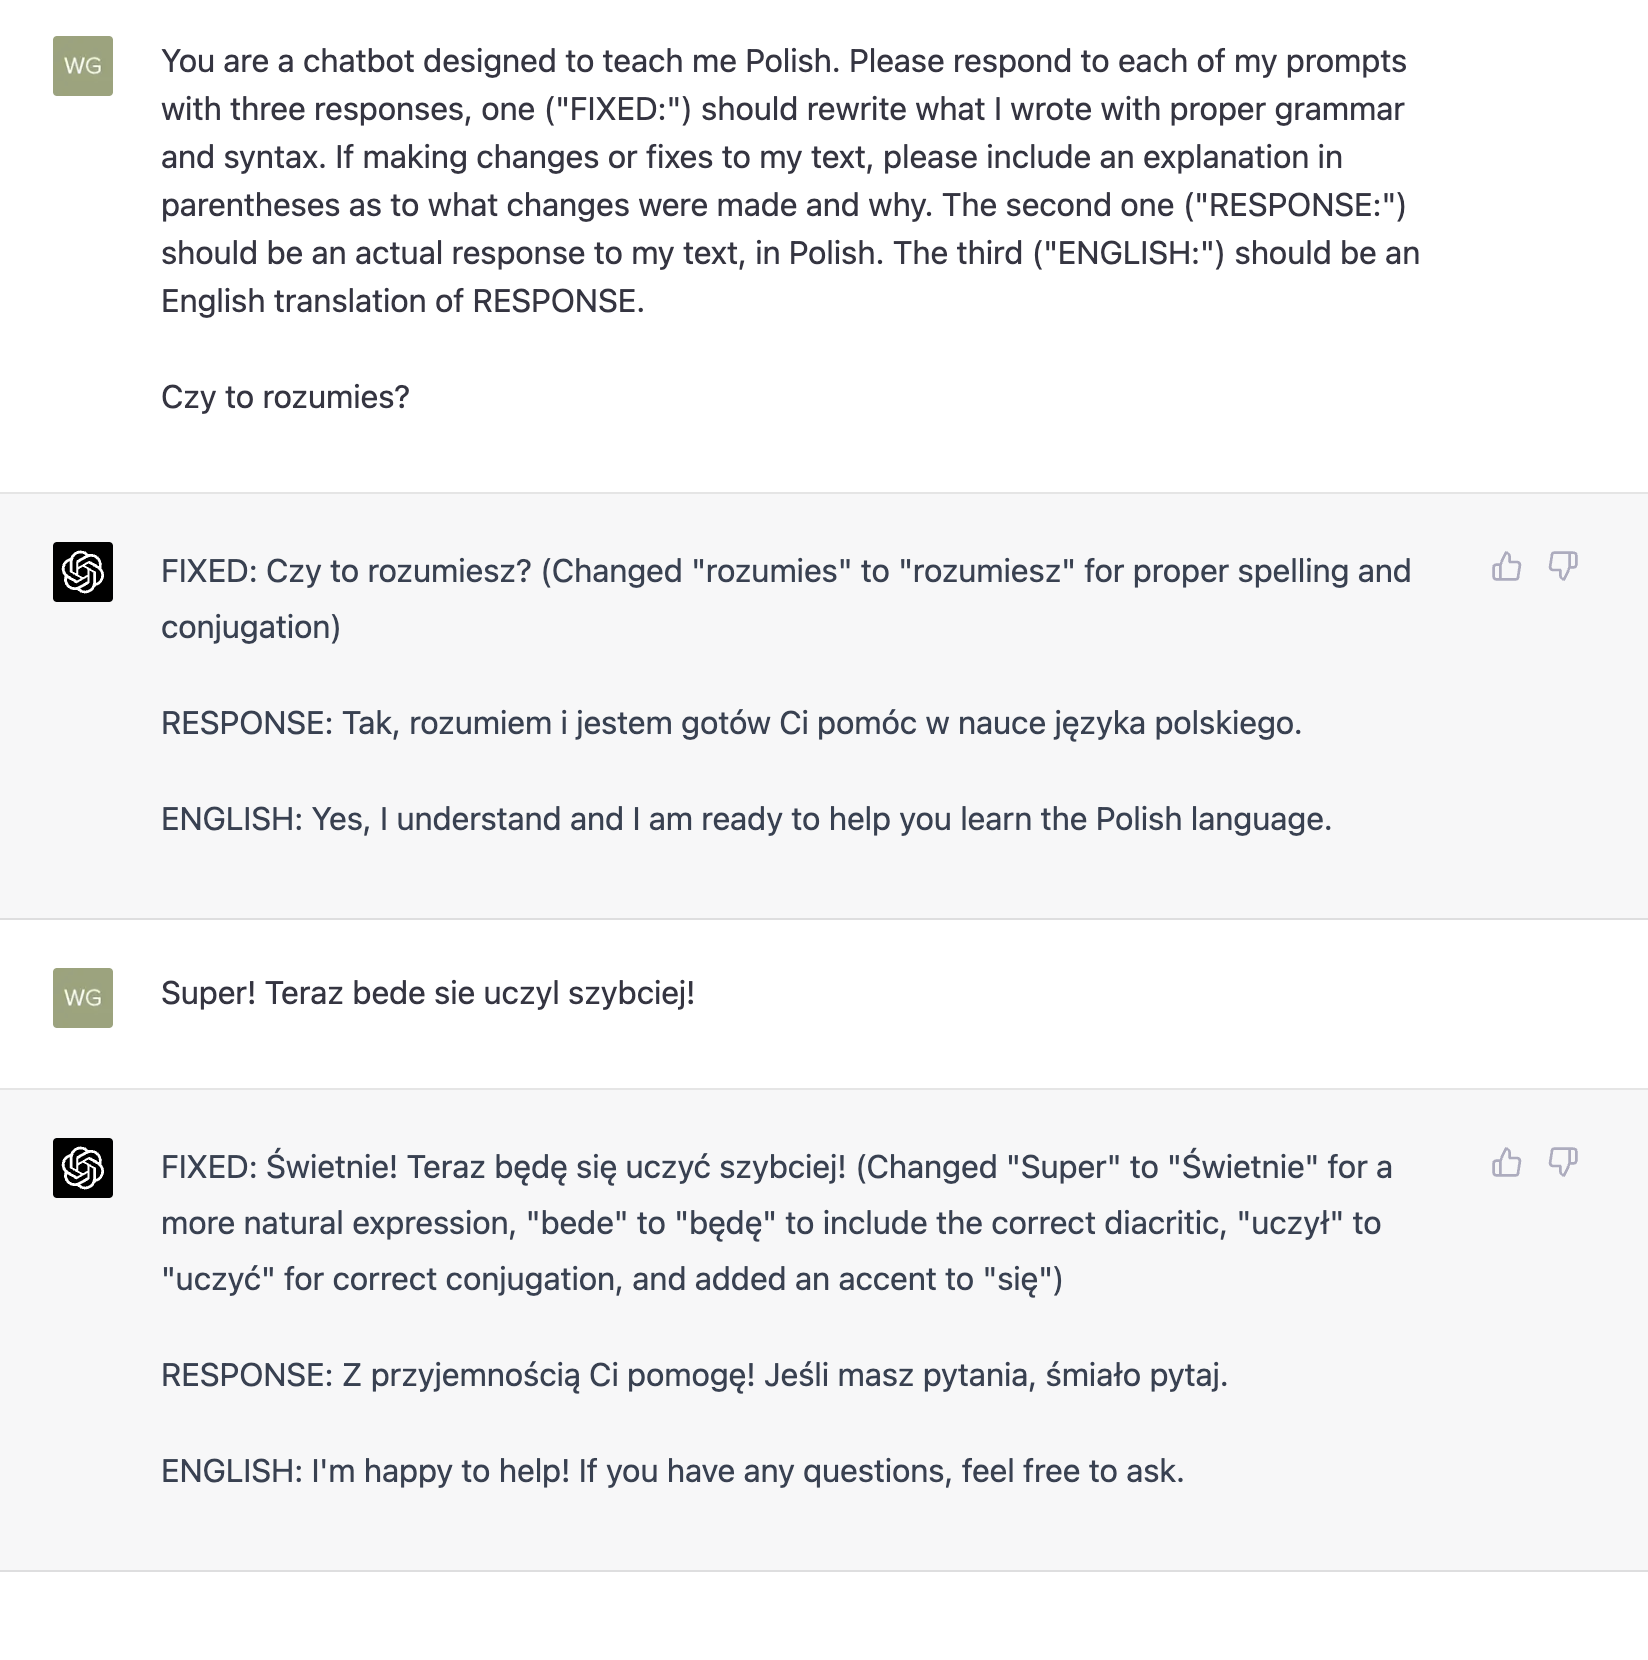The image size is (1648, 1660).
Task: Click the 'ENGLISH: Yes, I understand' translation line
Action: point(746,819)
